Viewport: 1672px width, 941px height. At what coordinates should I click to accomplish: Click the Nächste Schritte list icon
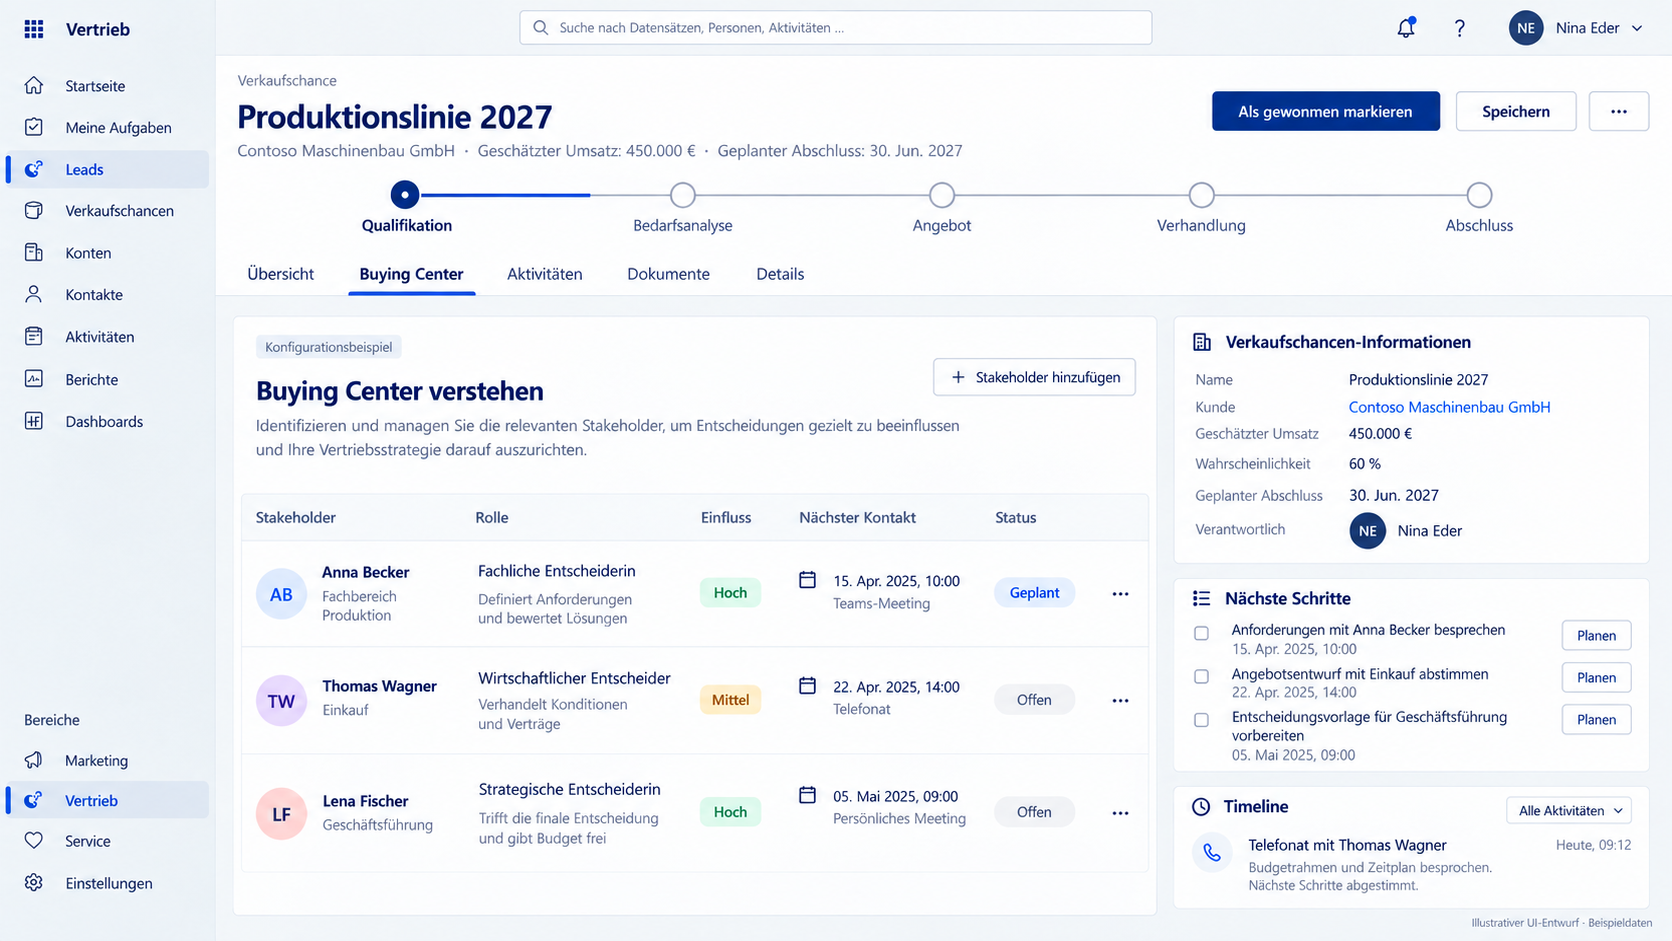tap(1202, 598)
